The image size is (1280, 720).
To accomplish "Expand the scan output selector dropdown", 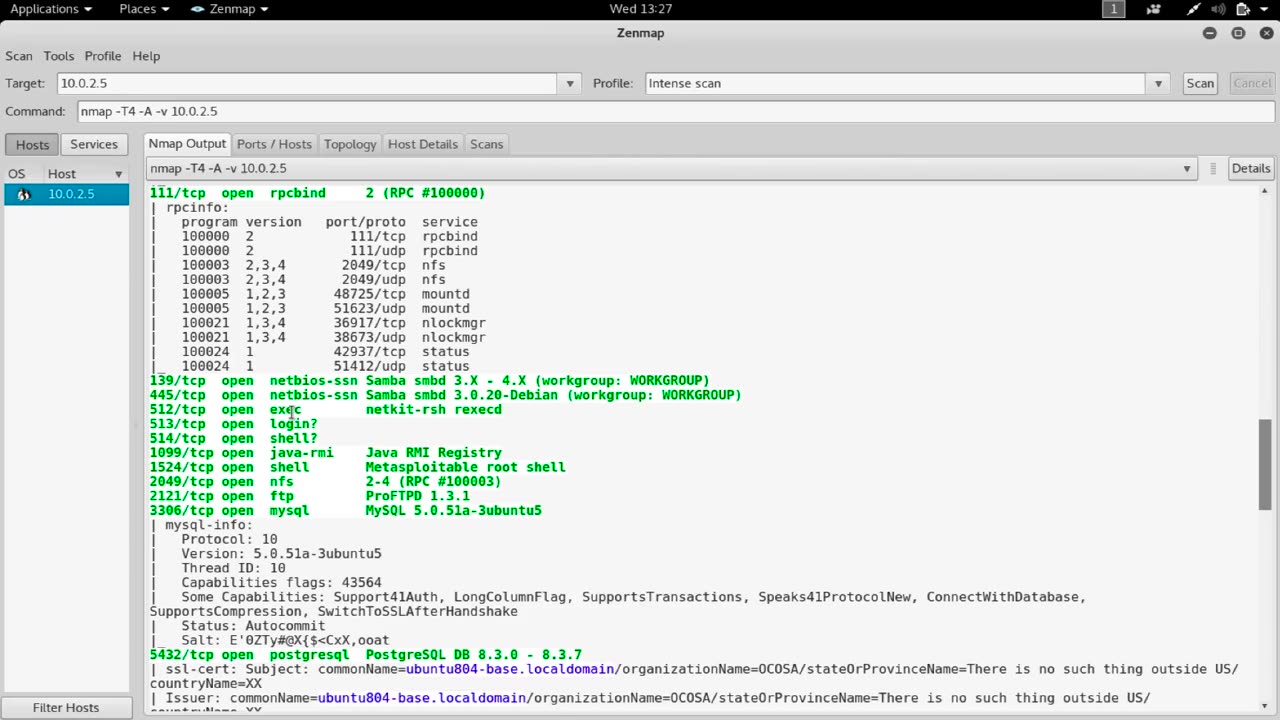I will click(1187, 169).
